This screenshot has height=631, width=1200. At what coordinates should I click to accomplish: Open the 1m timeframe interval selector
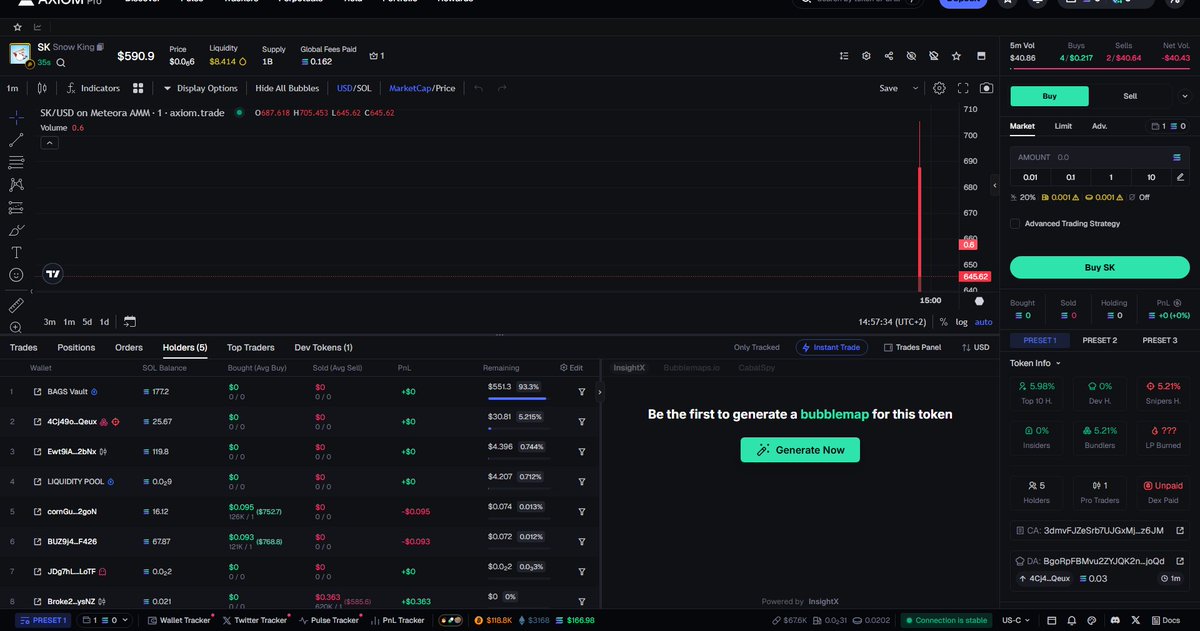pyautogui.click(x=12, y=88)
